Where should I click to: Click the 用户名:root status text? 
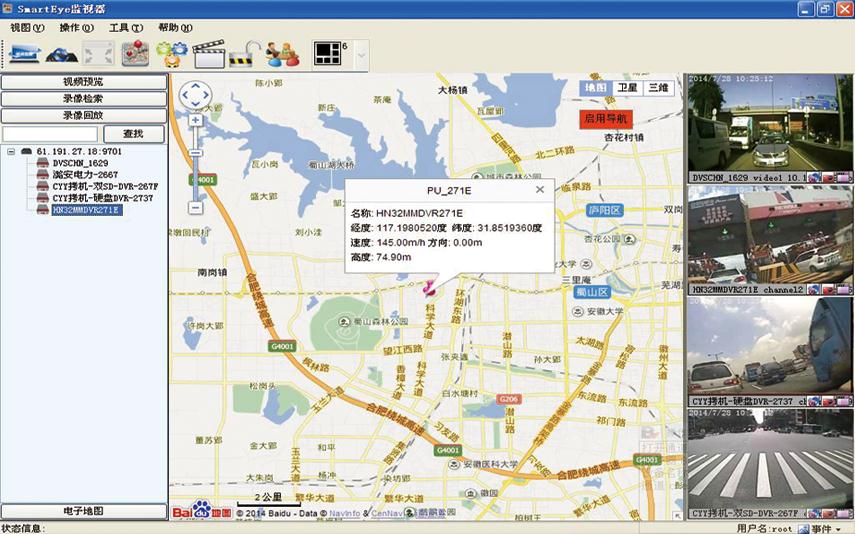click(764, 528)
